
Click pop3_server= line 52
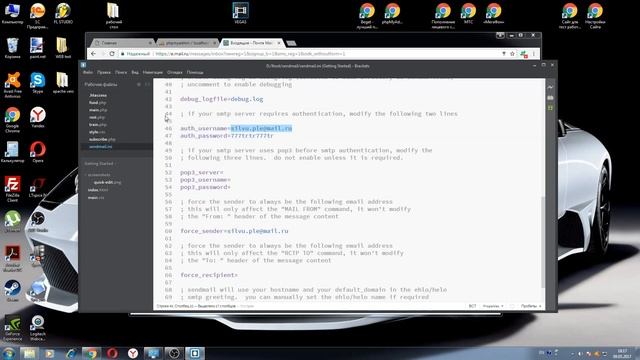click(202, 172)
